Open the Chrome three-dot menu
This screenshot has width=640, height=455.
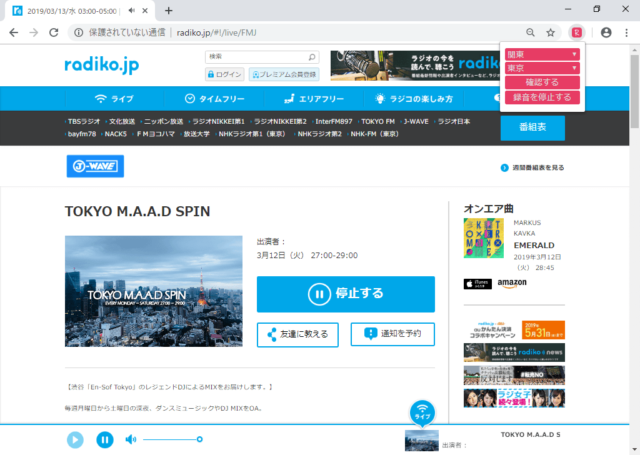tap(627, 33)
